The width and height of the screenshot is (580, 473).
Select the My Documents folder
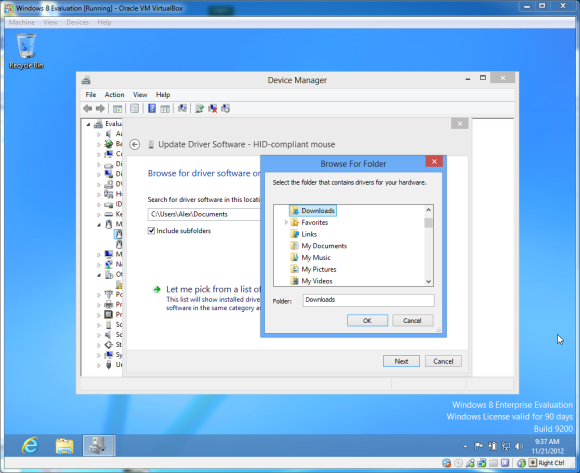[319, 246]
